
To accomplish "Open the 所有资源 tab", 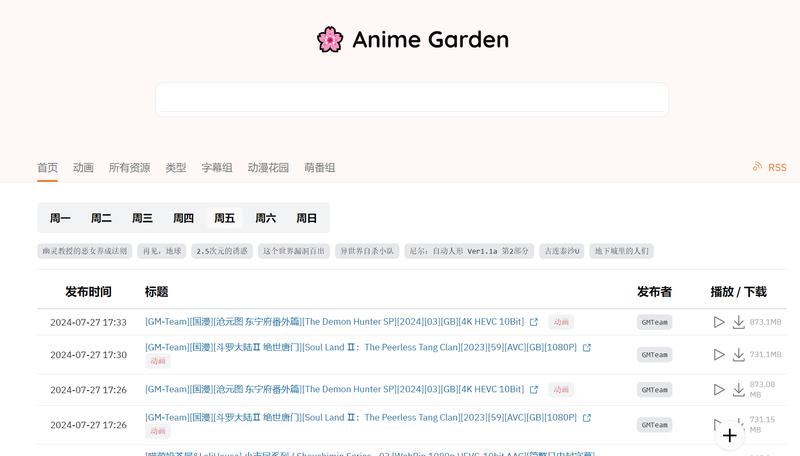I will [130, 167].
